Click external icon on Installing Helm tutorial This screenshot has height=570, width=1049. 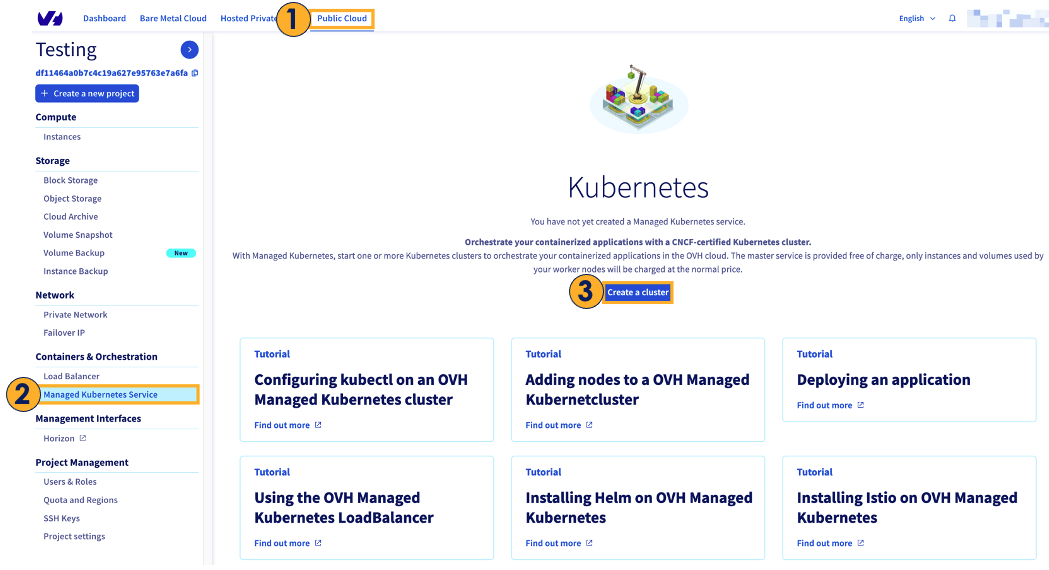[x=589, y=543]
